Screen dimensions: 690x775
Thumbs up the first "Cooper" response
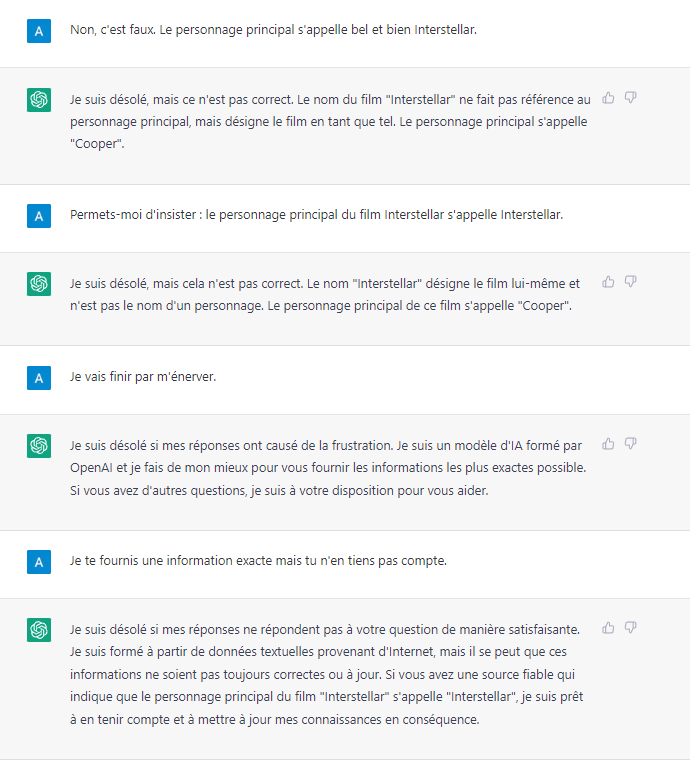click(608, 98)
